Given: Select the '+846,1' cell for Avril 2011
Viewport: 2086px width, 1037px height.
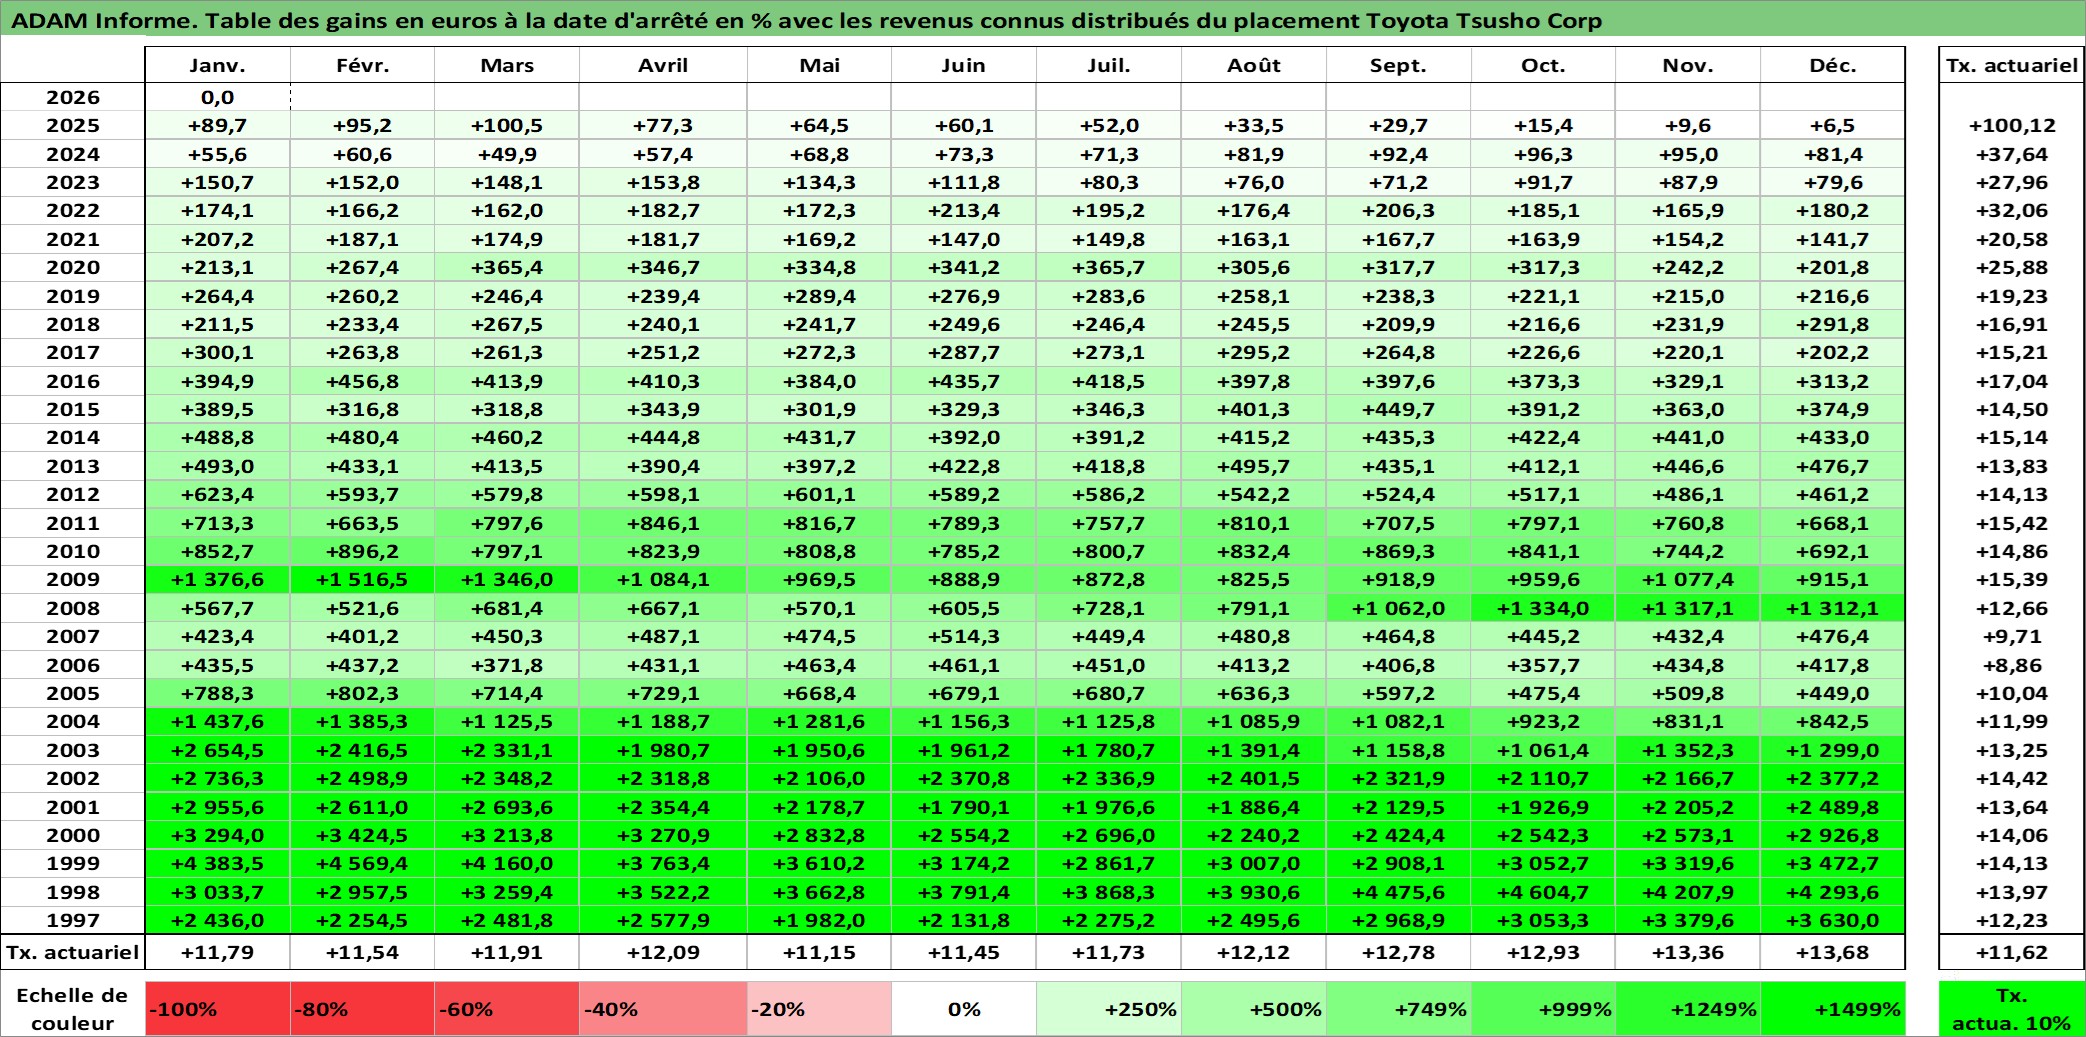Looking at the screenshot, I should pos(663,523).
